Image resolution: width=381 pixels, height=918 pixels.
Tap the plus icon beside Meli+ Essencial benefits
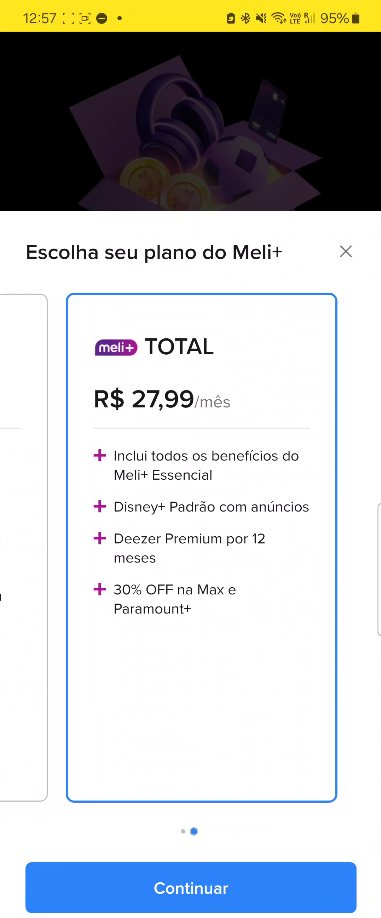click(x=99, y=455)
